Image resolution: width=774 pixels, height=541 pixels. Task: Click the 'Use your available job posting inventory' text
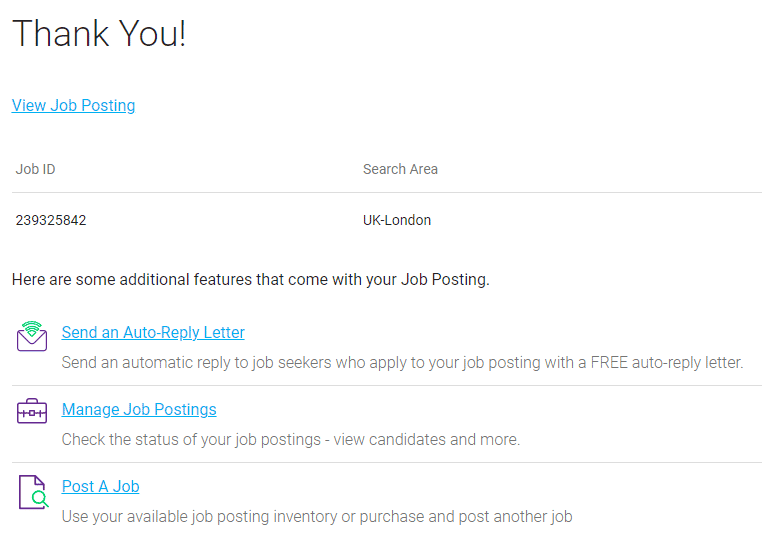pos(317,517)
